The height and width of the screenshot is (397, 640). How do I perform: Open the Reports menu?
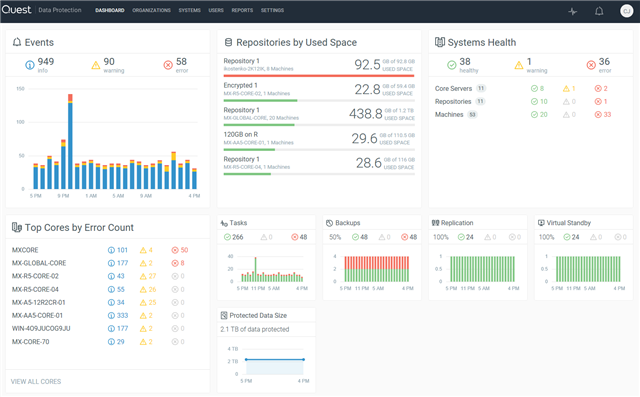(242, 10)
